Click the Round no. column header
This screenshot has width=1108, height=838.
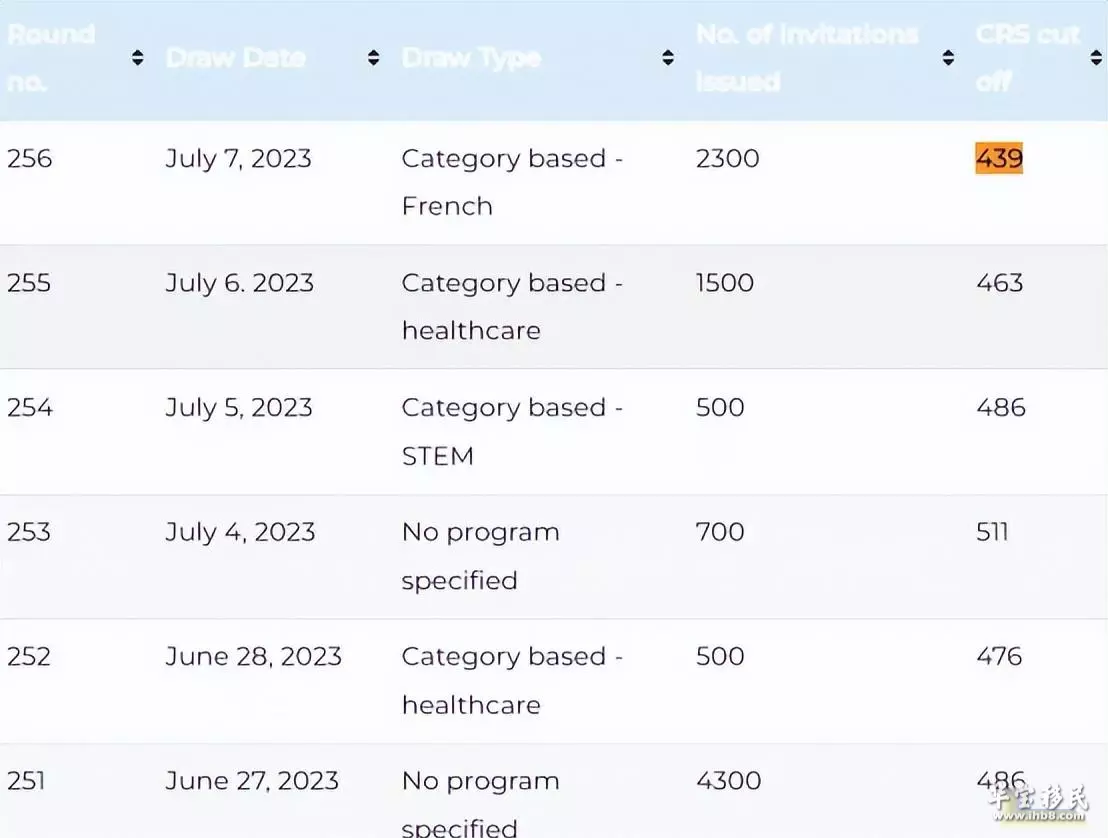(x=51, y=58)
